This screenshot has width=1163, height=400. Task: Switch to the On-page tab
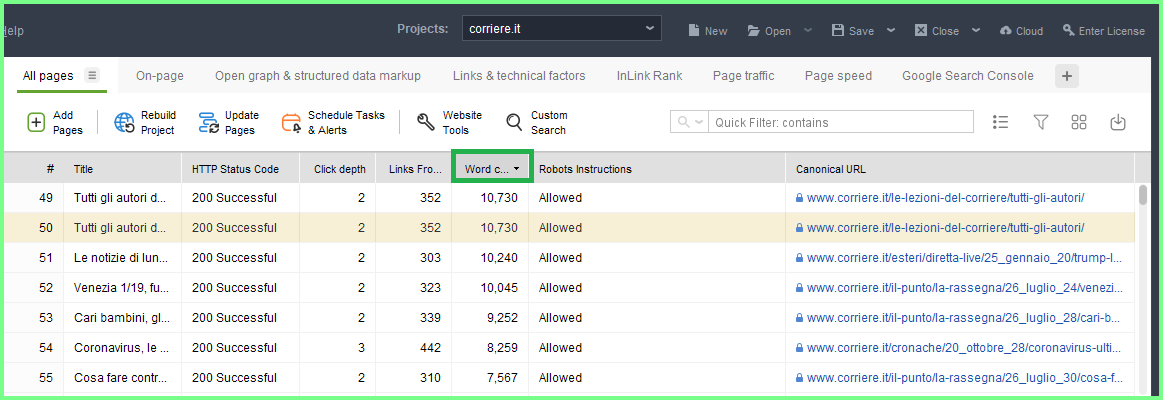[x=159, y=76]
